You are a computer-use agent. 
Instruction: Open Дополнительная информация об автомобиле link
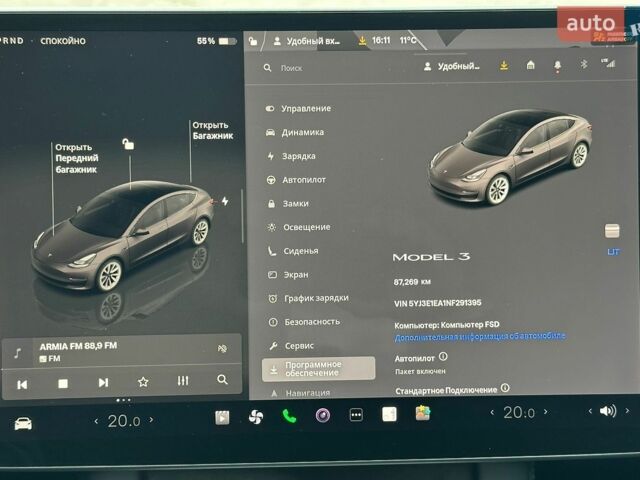click(x=480, y=337)
